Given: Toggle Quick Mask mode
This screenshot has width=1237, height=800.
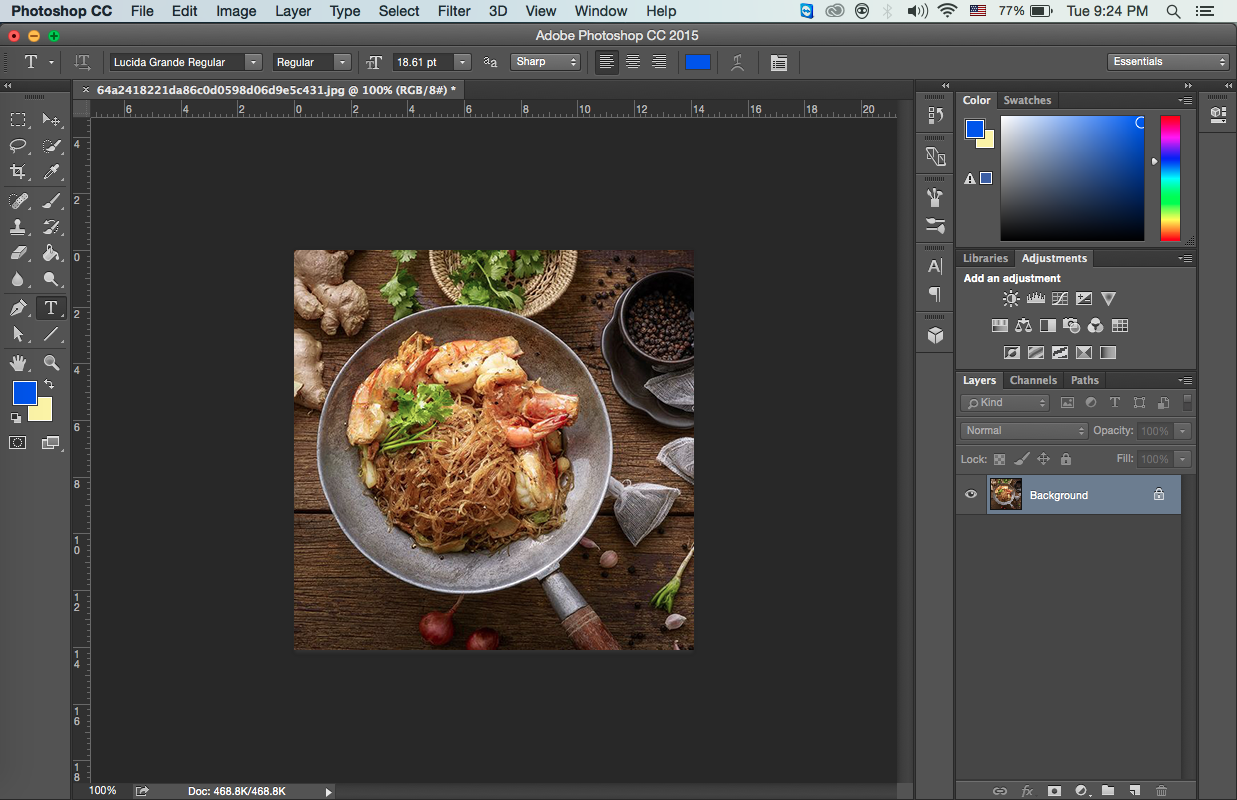Looking at the screenshot, I should (x=18, y=442).
